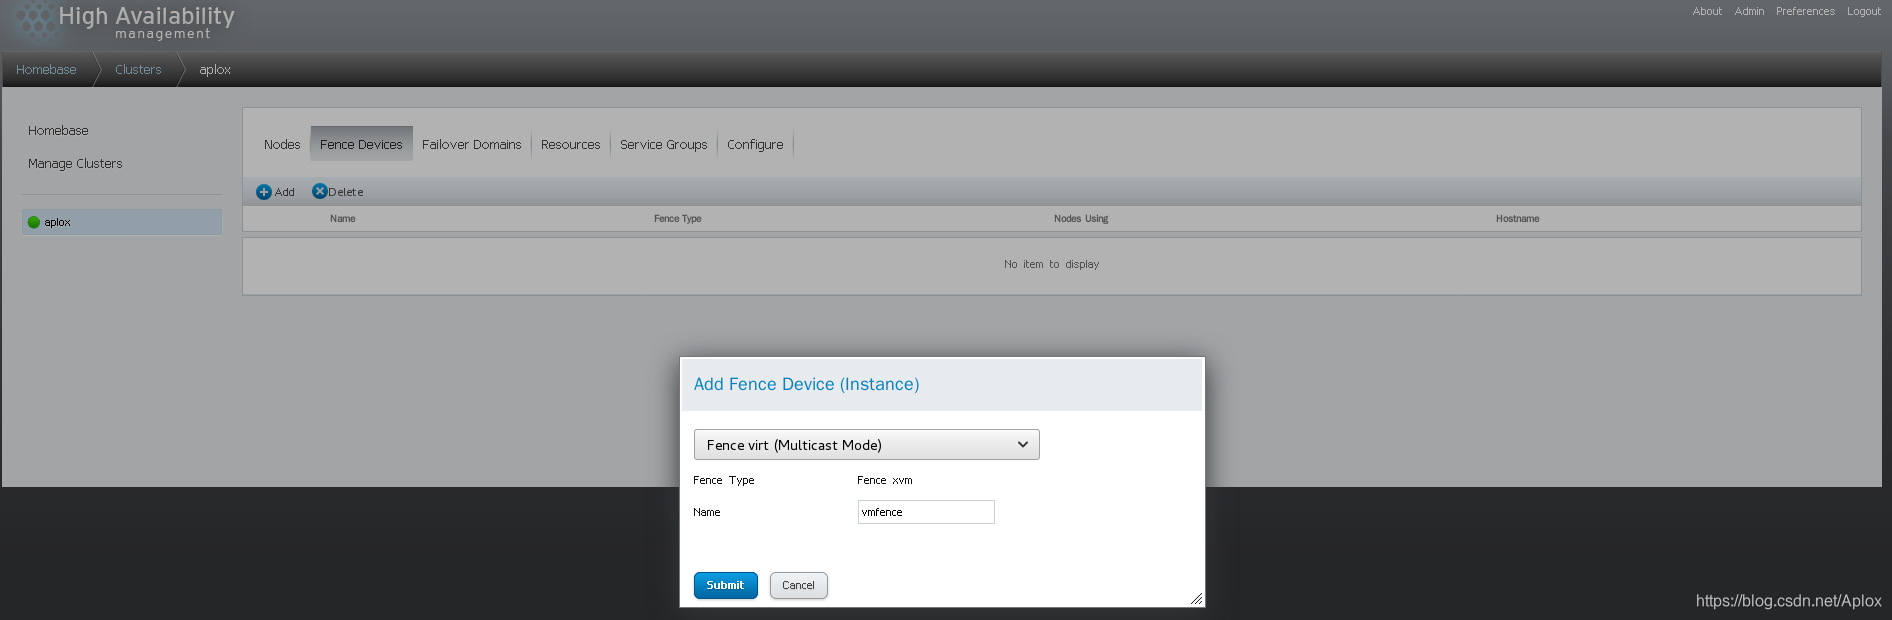Click the Submit button
This screenshot has width=1892, height=620.
726,585
